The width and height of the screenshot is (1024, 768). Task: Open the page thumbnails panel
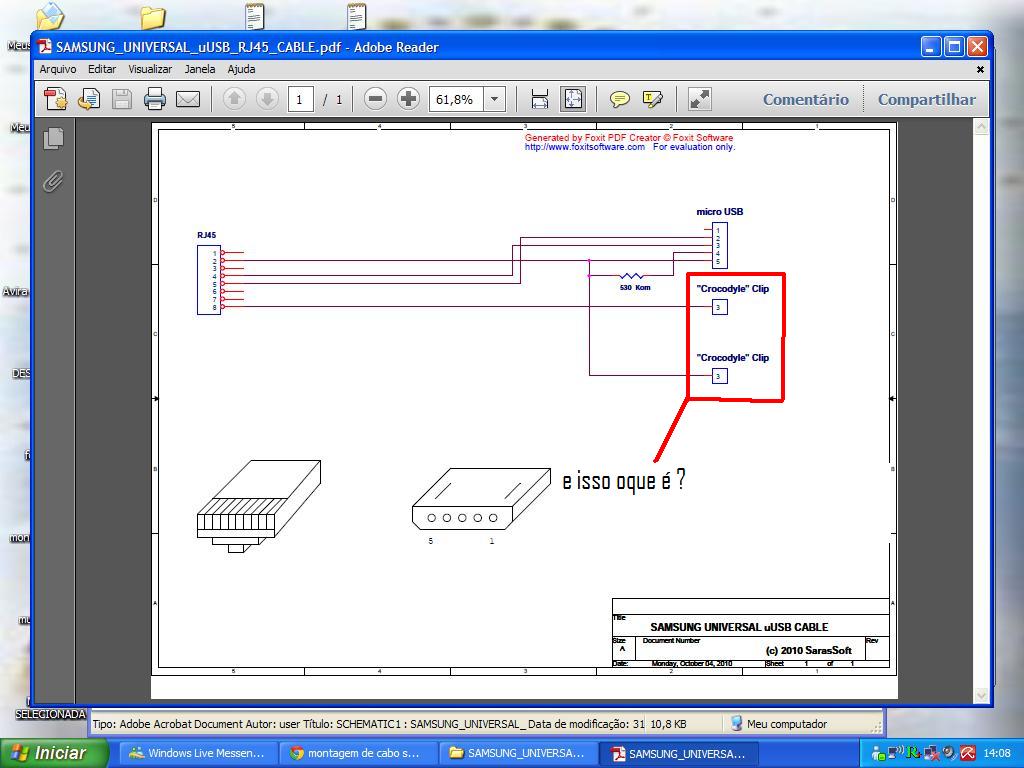point(54,139)
